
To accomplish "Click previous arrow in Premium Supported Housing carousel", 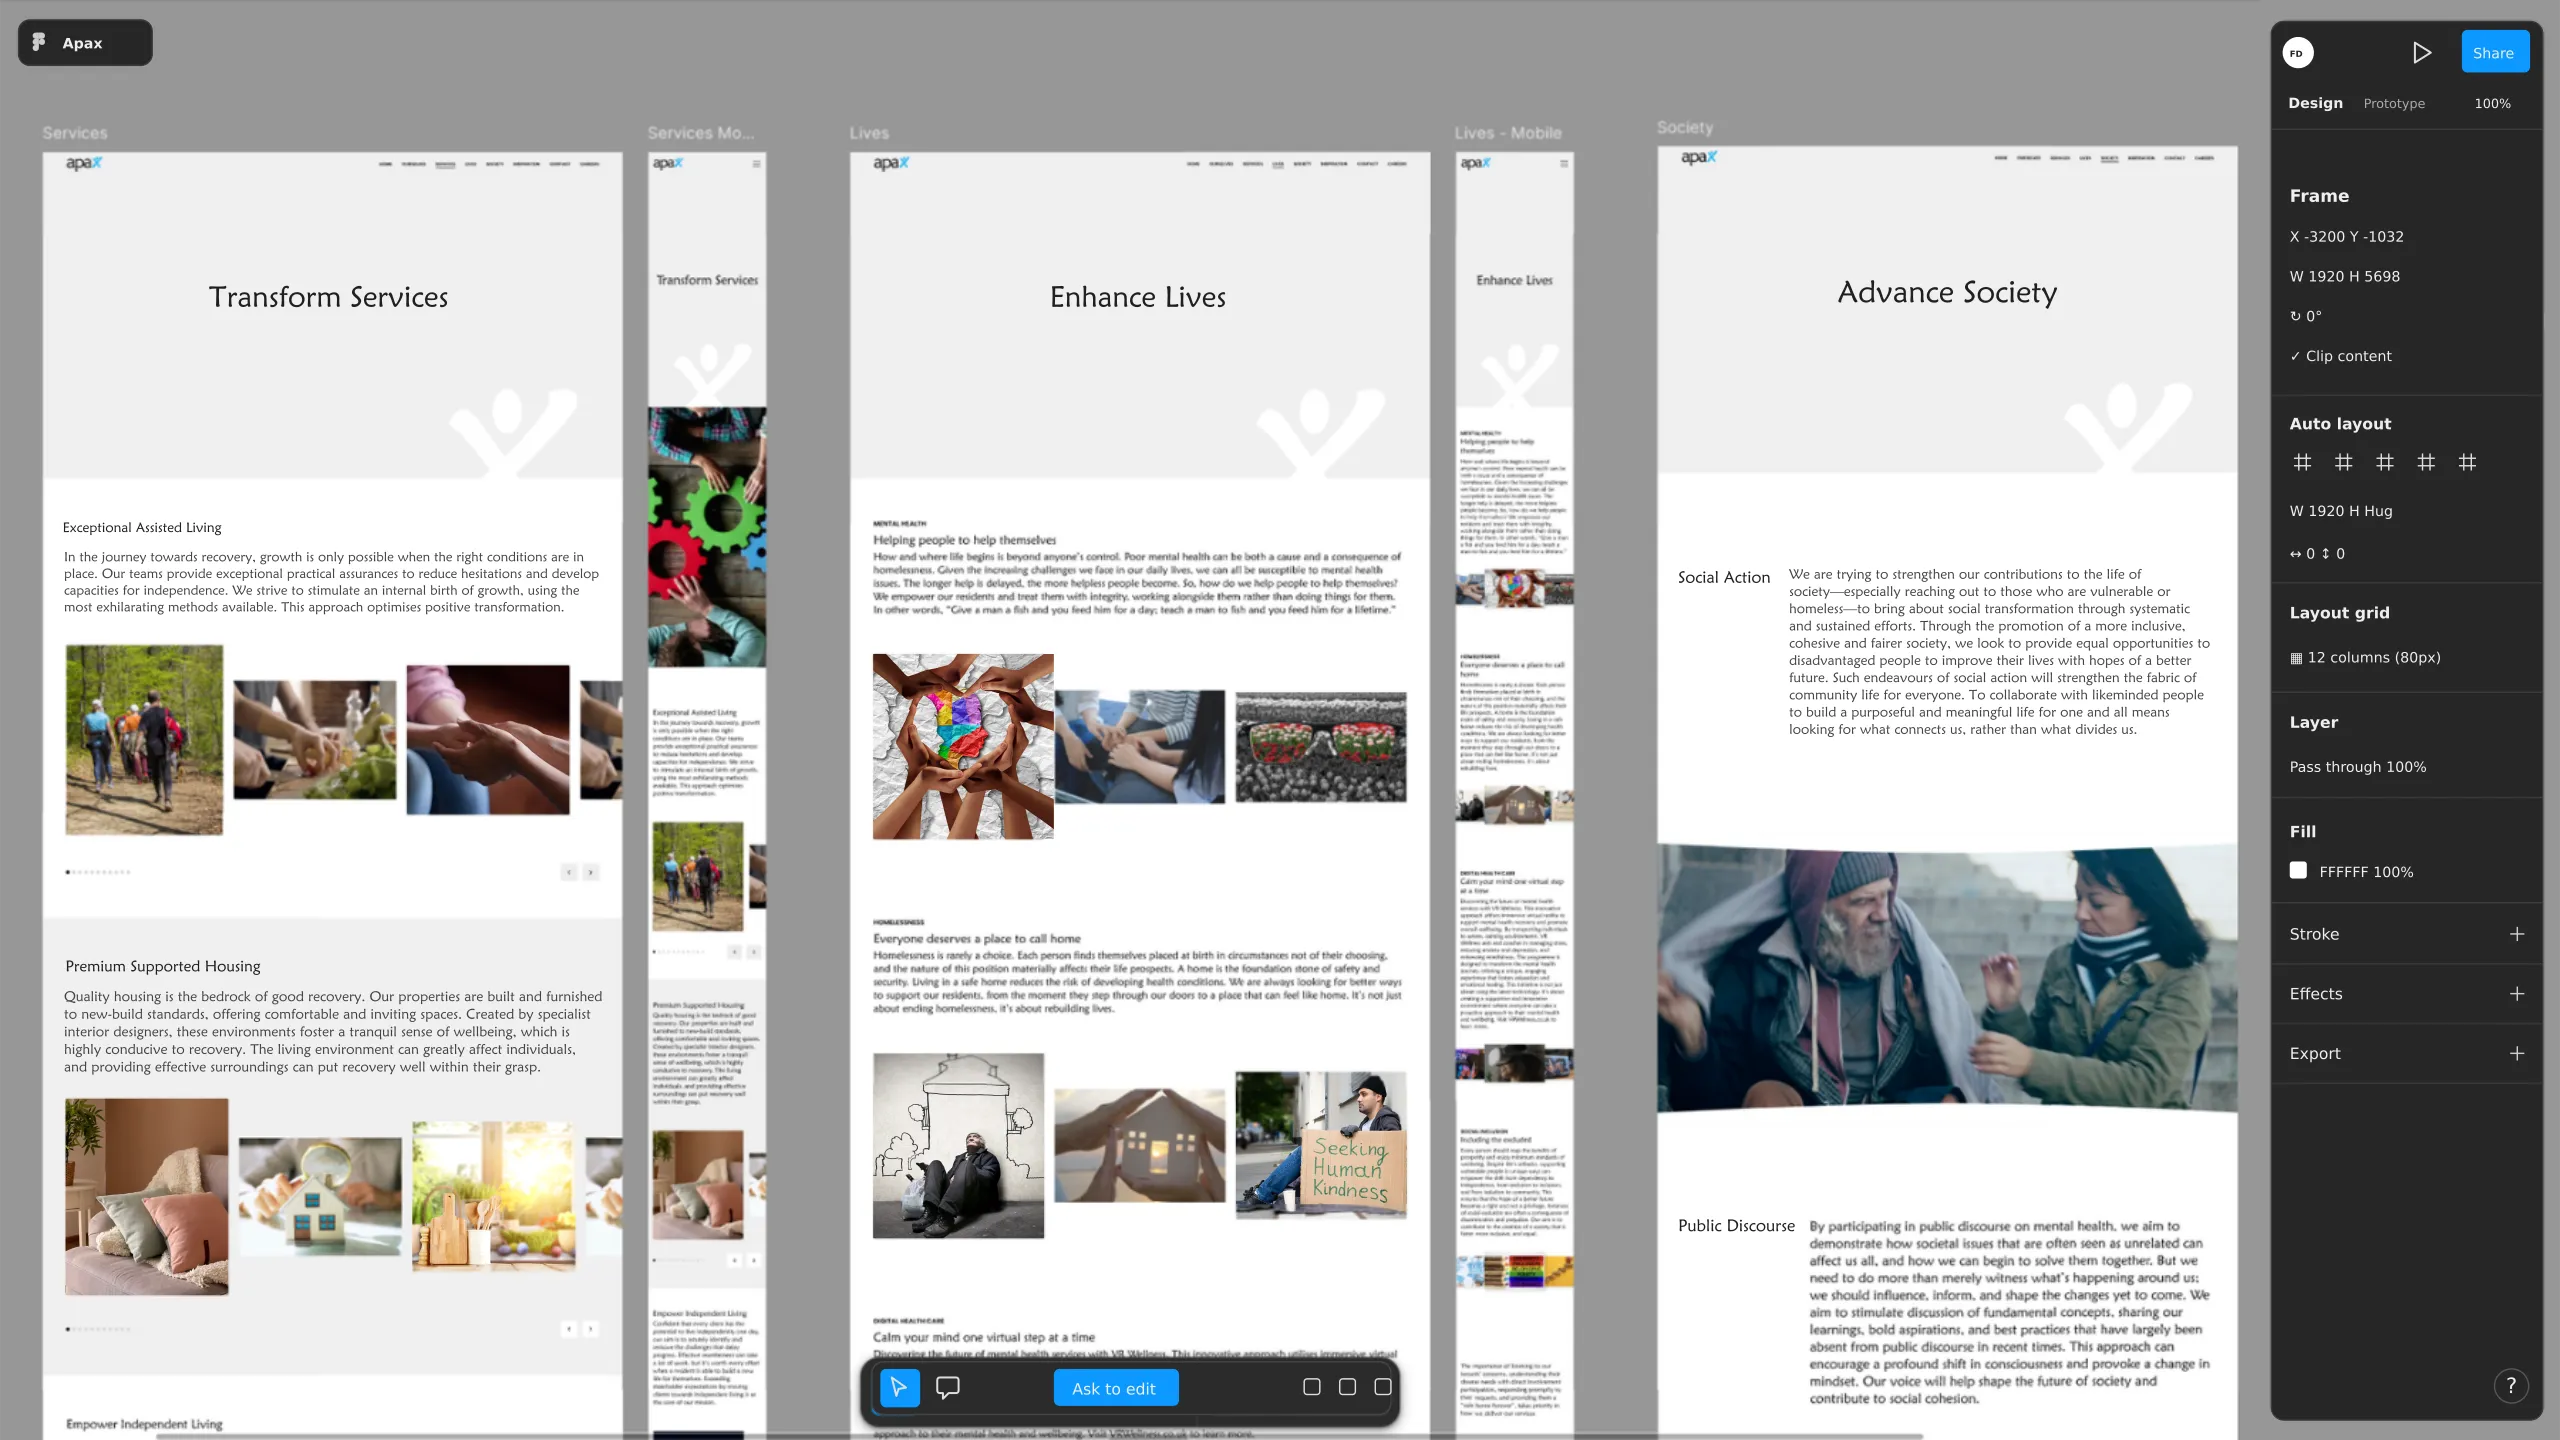I will 569,1329.
